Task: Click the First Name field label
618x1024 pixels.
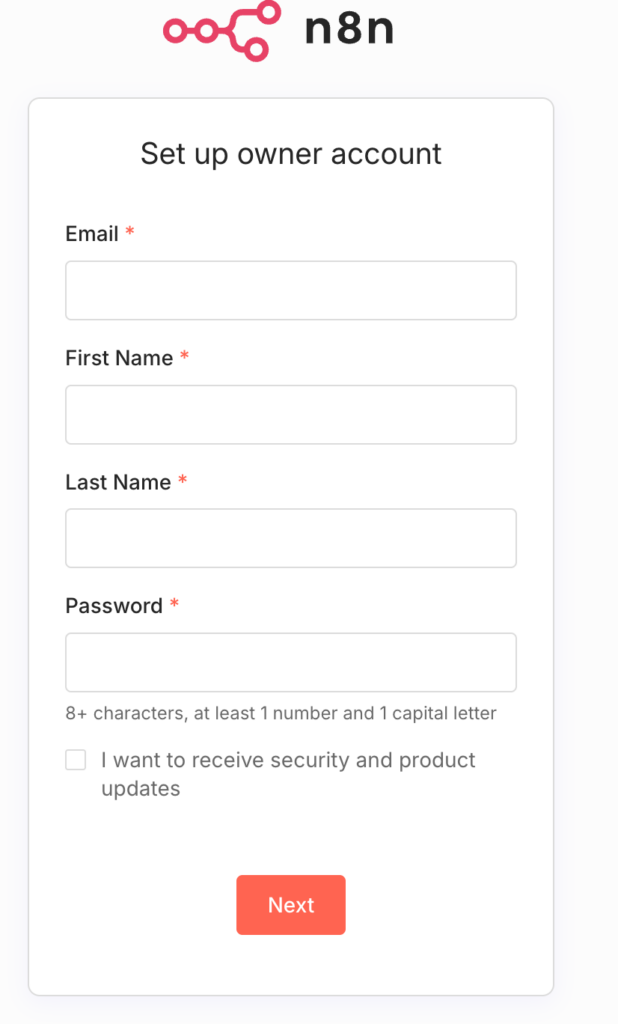Action: click(x=119, y=358)
